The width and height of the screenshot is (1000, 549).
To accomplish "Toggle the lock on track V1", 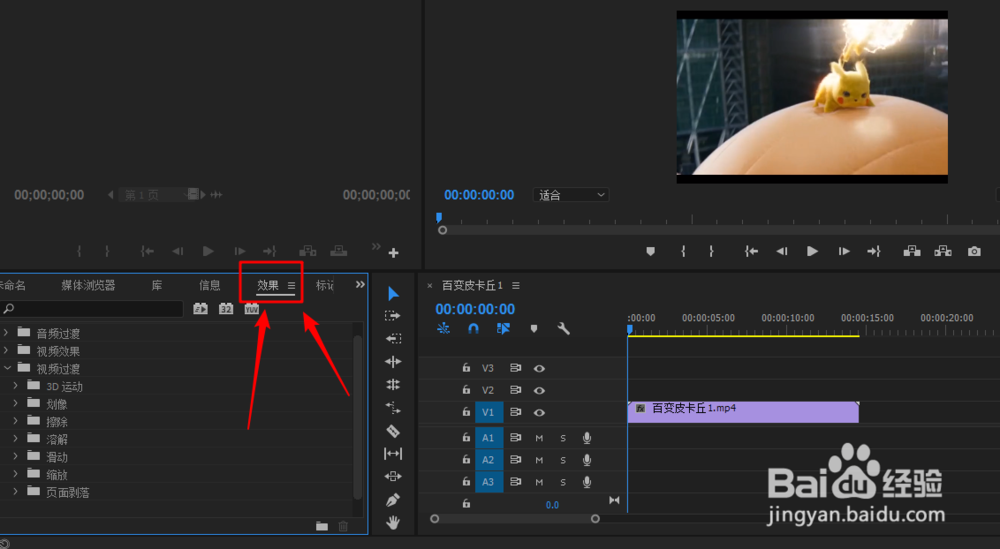I will click(x=466, y=412).
